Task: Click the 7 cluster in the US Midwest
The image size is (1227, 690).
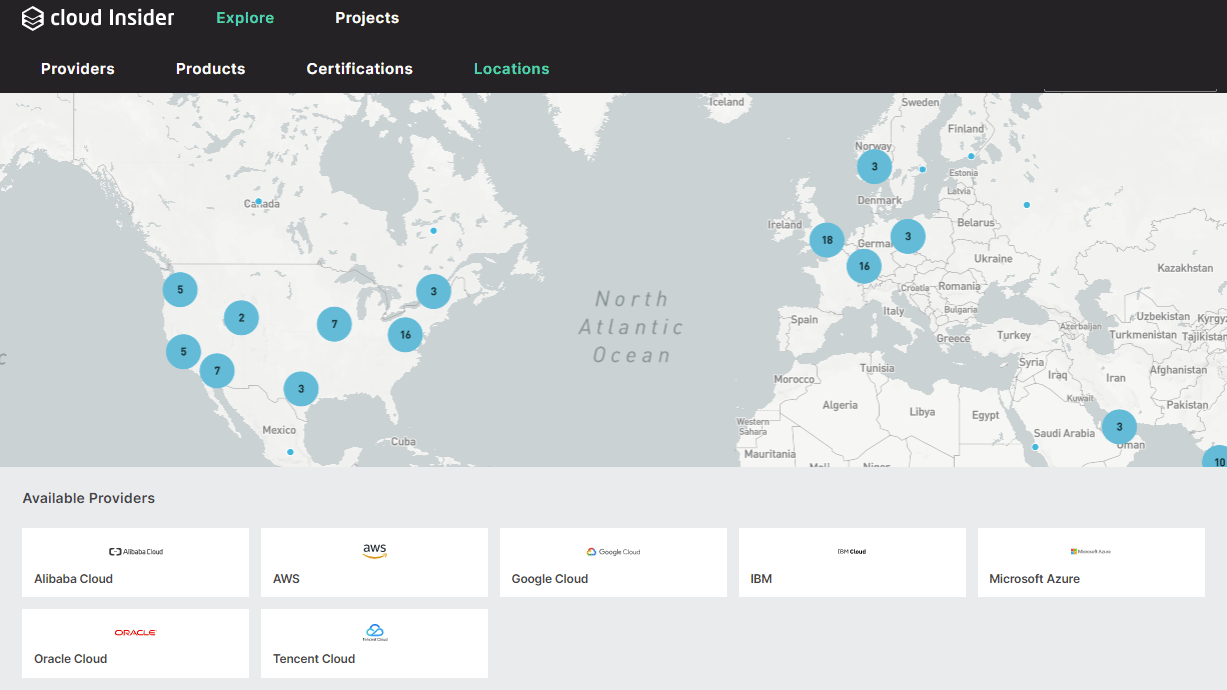Action: point(334,324)
